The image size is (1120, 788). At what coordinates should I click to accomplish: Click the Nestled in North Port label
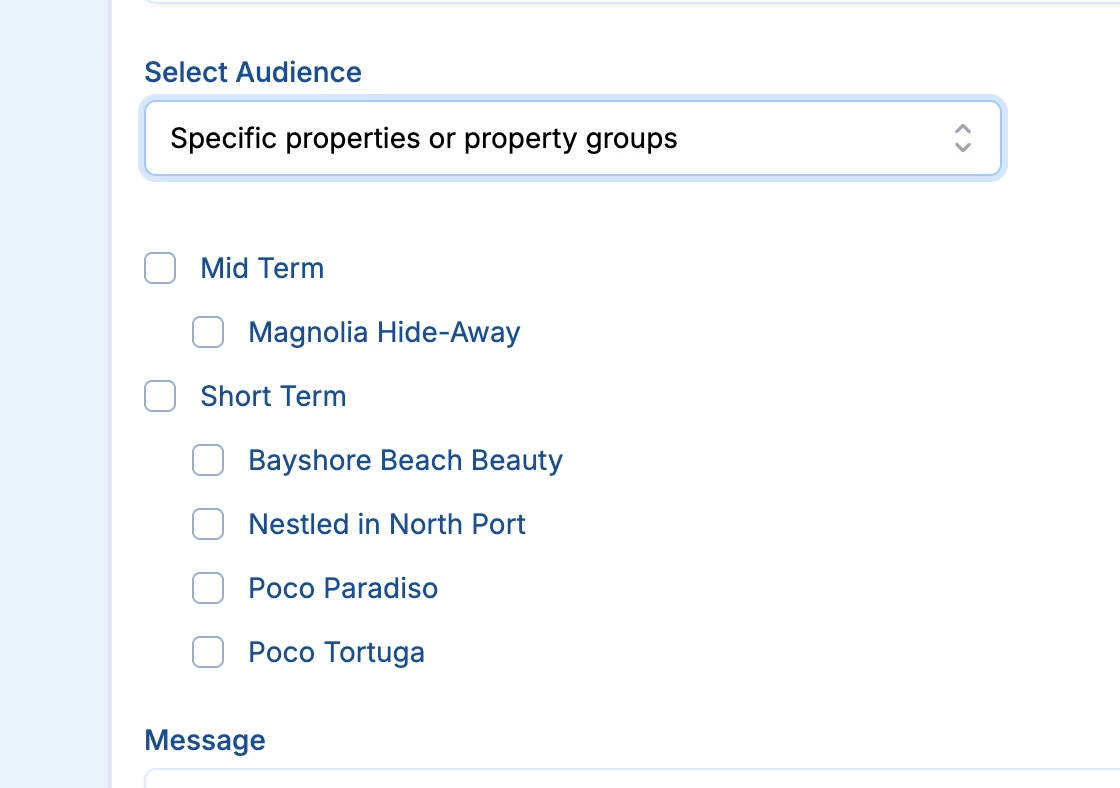coord(387,524)
